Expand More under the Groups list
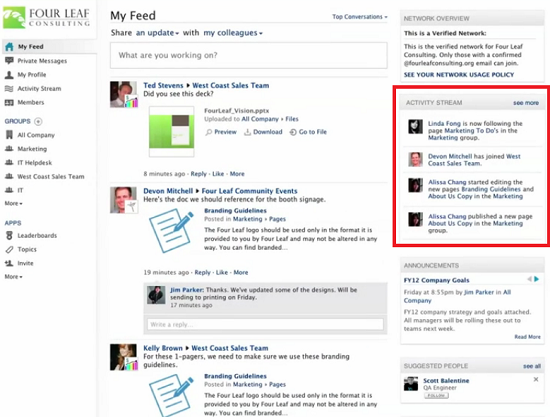Screen dimensions: 550x417 click(13, 203)
